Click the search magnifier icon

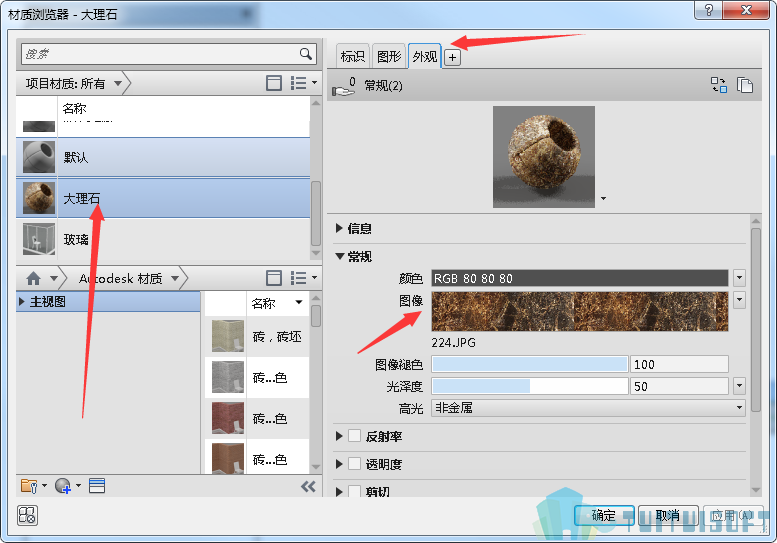coord(306,54)
